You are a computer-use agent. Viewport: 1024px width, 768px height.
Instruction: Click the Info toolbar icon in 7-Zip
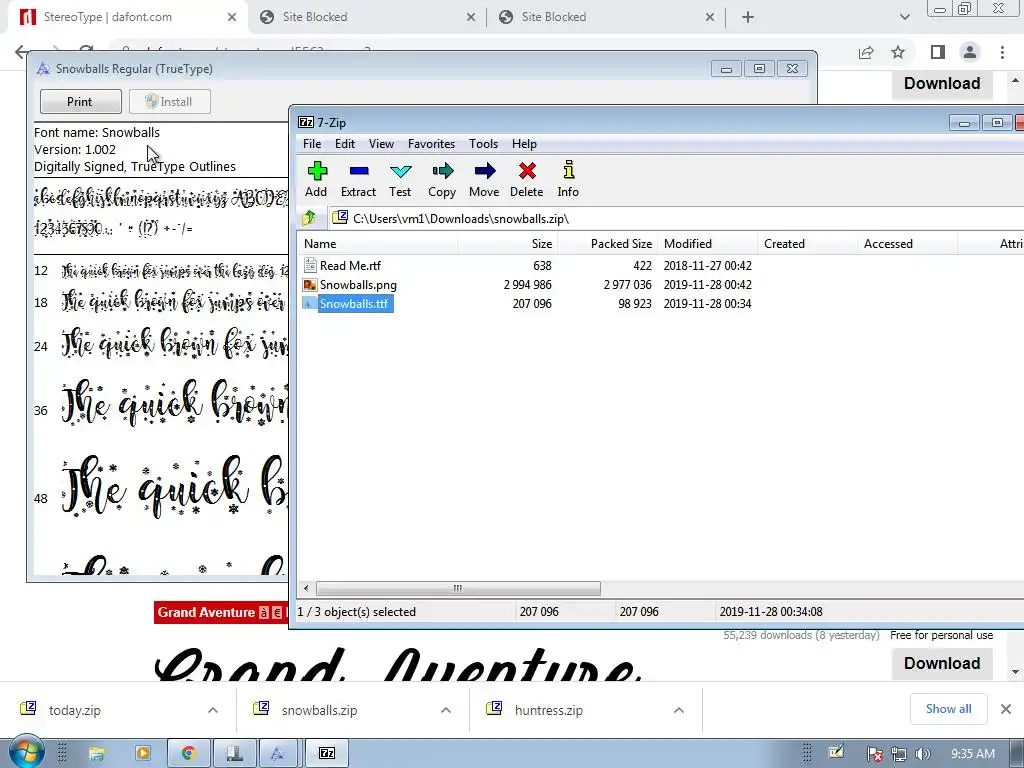click(568, 179)
